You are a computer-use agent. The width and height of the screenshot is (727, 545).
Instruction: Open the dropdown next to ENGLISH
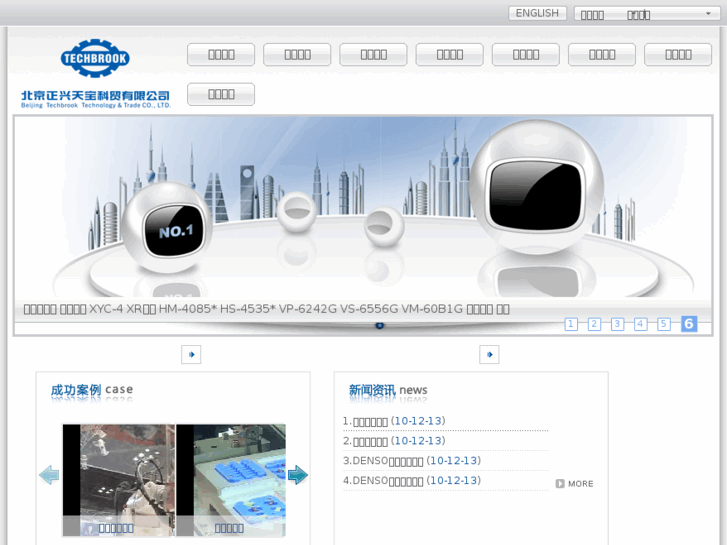pos(647,14)
